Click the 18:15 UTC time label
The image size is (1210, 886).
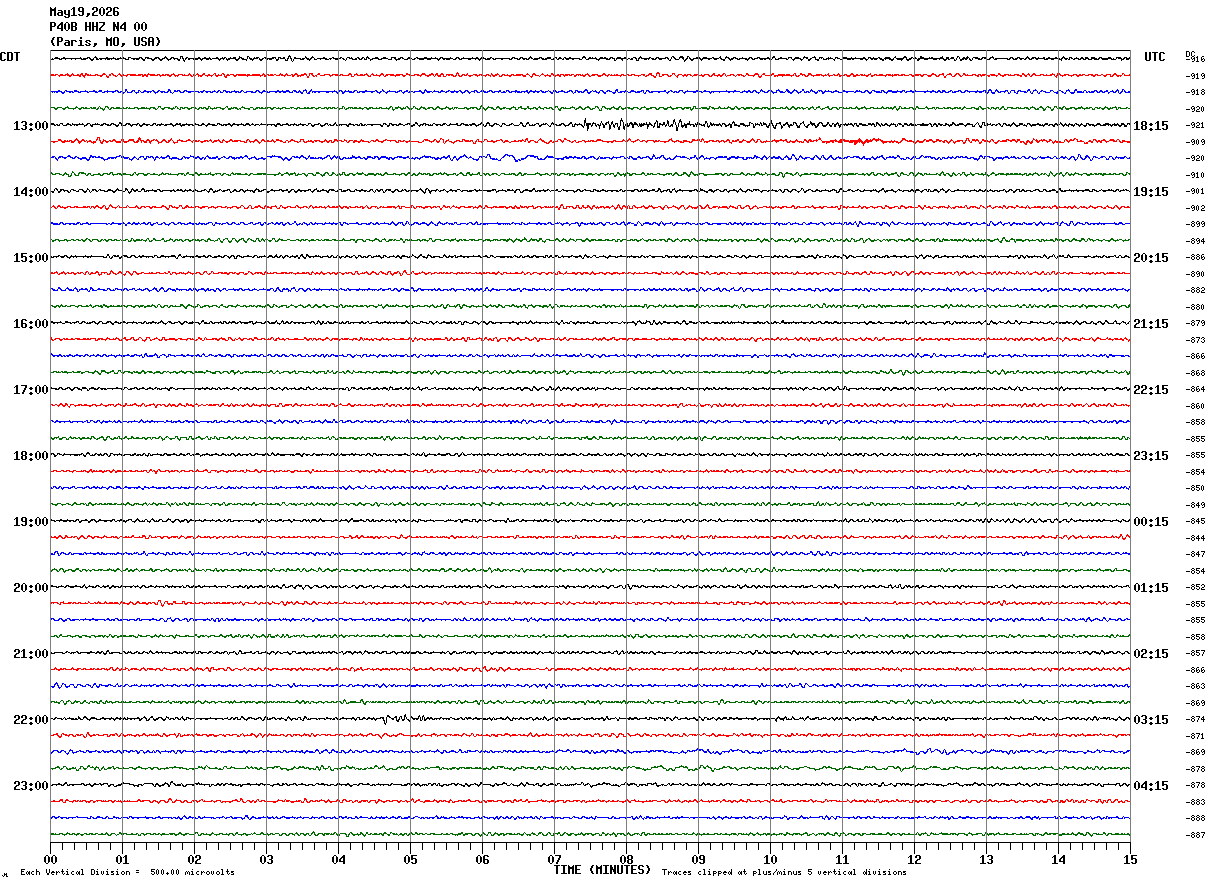coord(1151,126)
